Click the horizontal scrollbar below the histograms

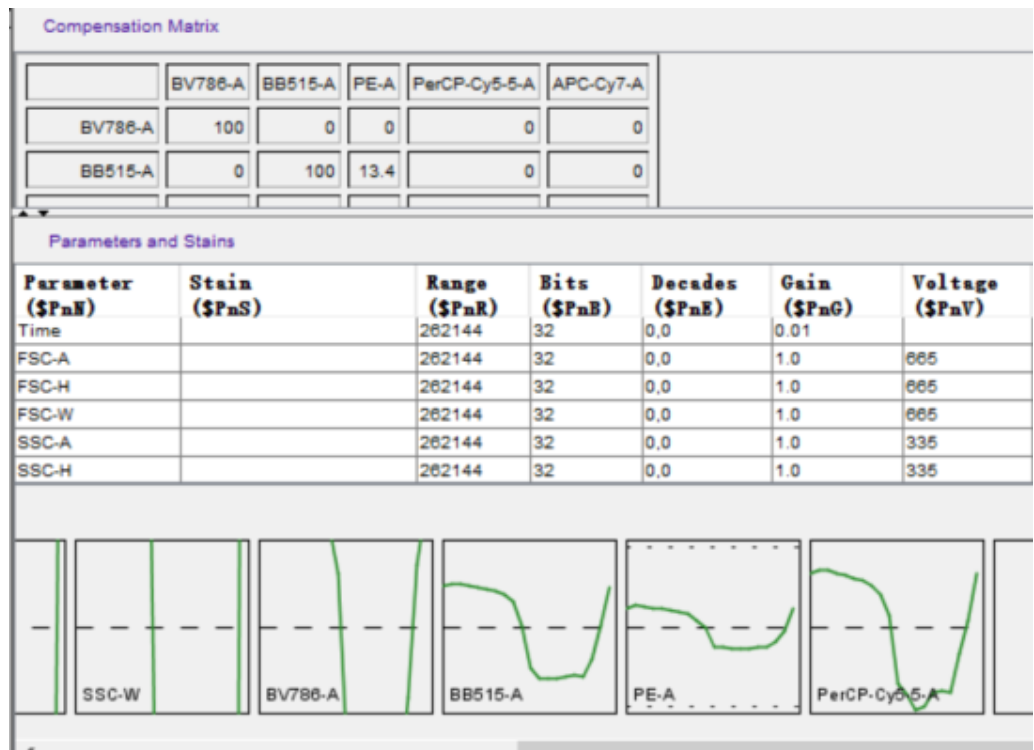pos(776,745)
